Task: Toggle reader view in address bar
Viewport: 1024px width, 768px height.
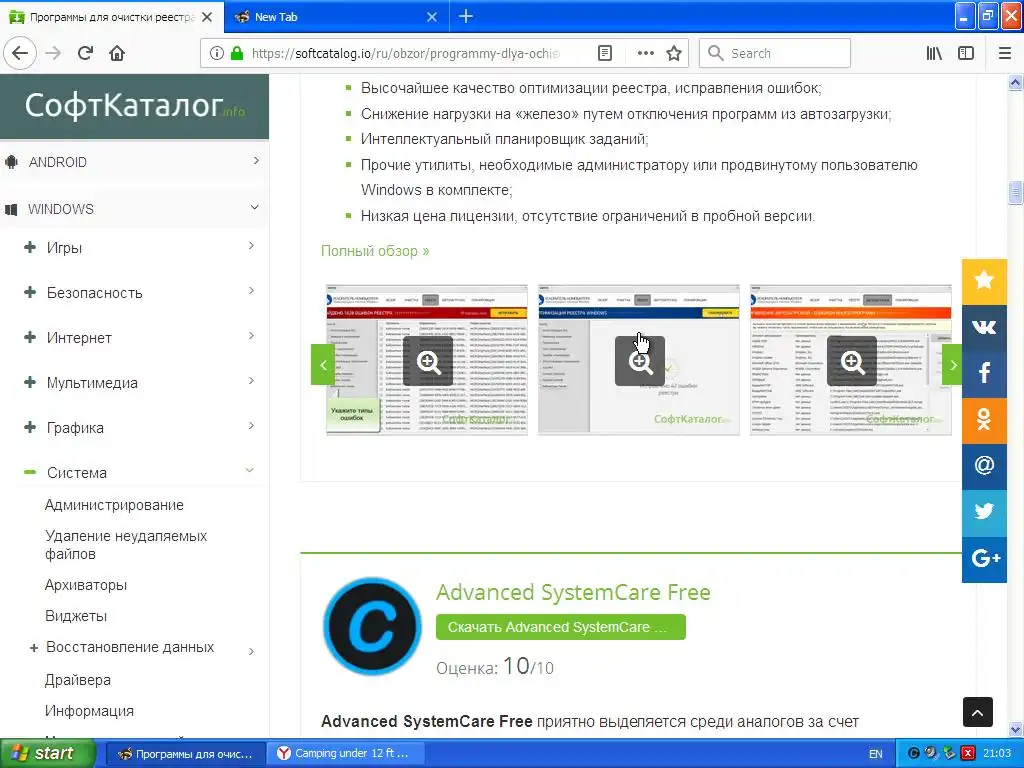Action: [x=605, y=53]
